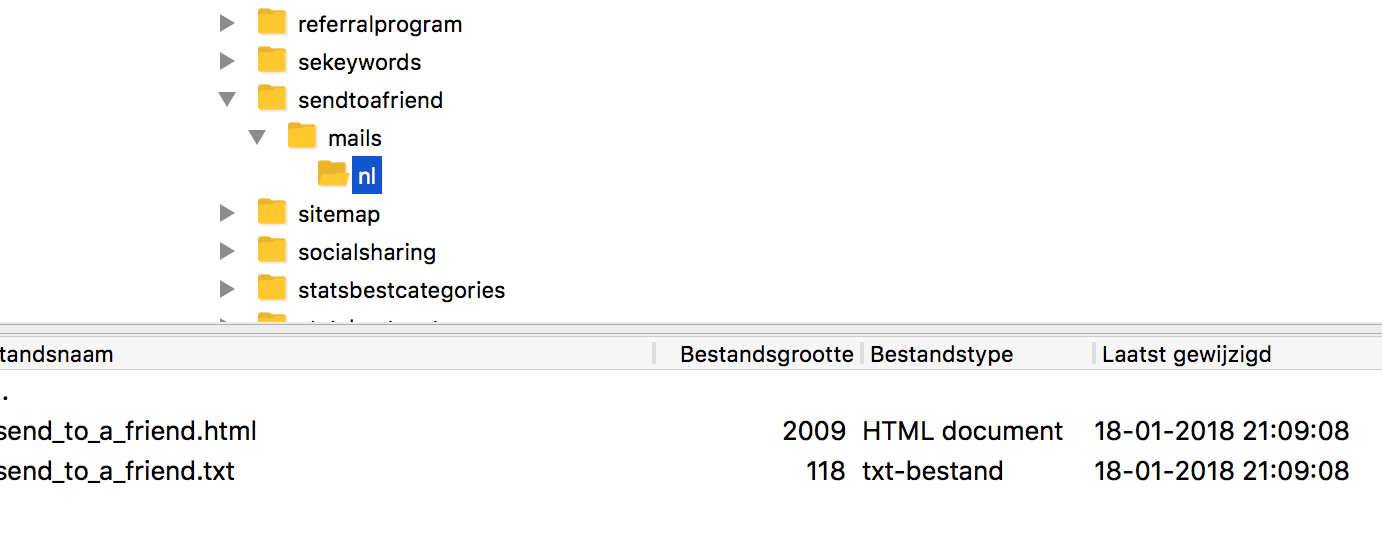Expand the sitemap folder tree
Screen dimensions: 1382x554
[228, 213]
